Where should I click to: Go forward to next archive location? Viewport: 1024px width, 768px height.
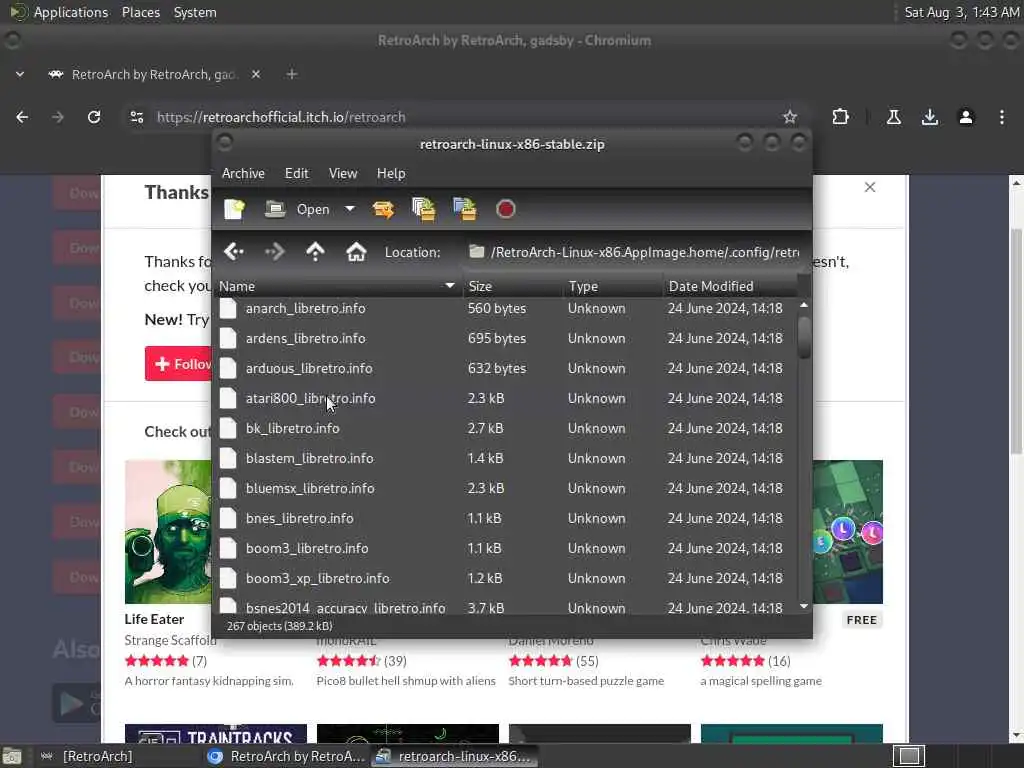275,251
